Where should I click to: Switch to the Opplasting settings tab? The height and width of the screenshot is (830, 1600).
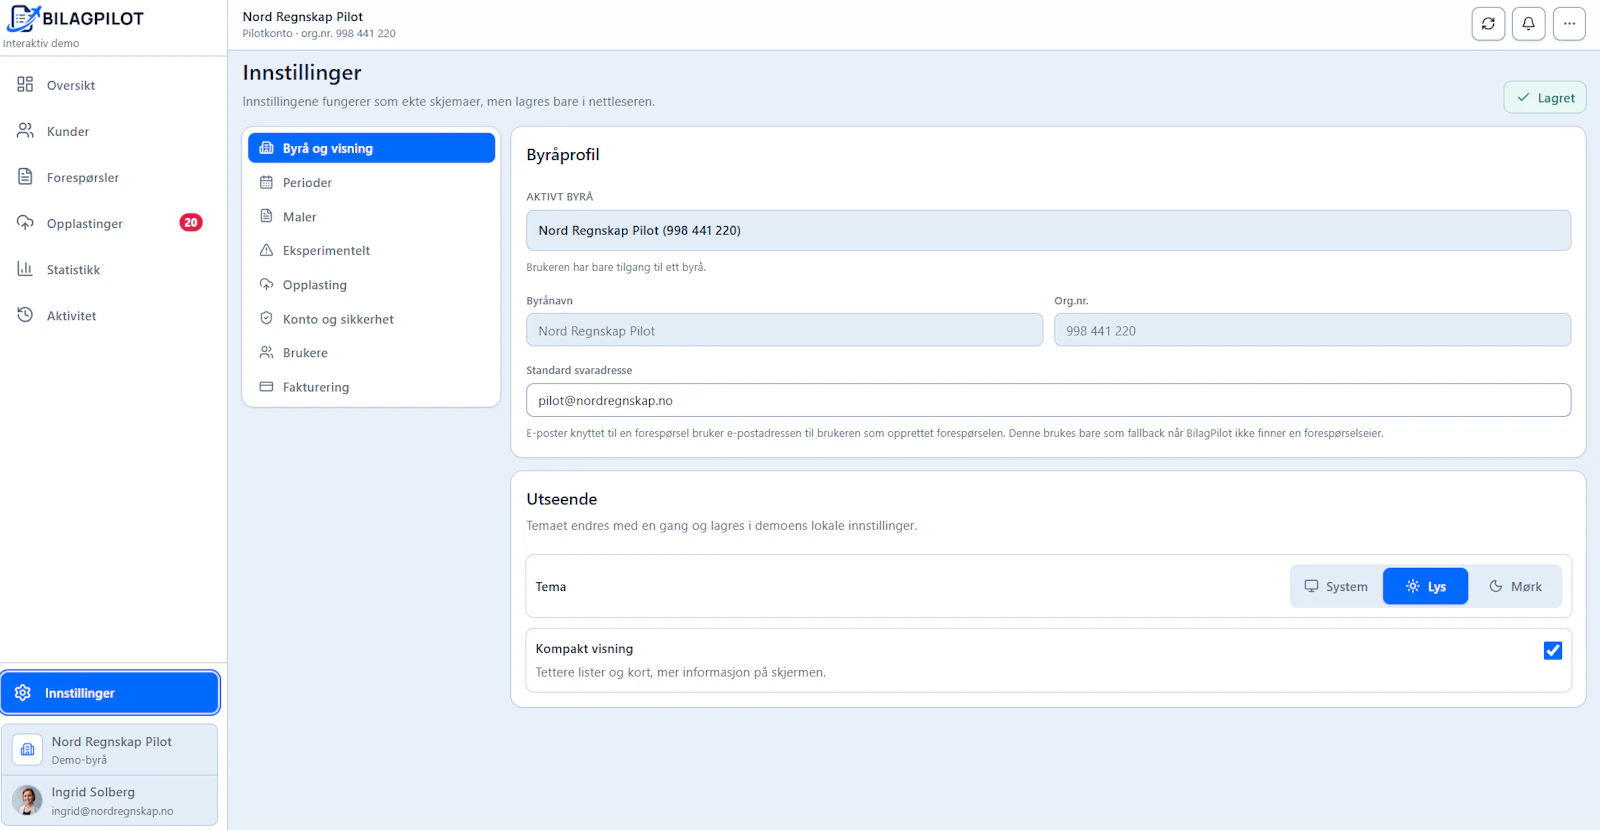(371, 284)
